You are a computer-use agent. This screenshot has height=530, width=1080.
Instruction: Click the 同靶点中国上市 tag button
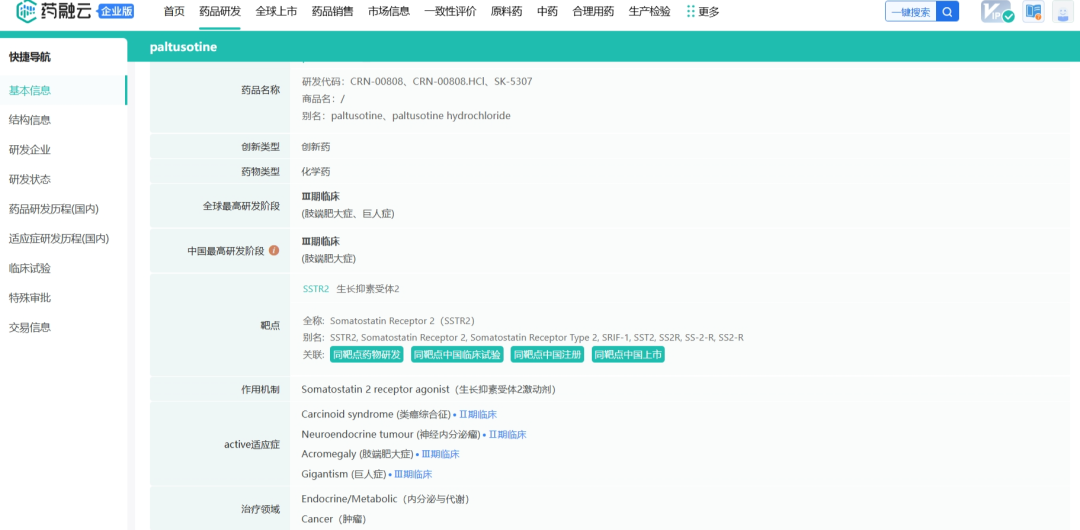pos(628,355)
